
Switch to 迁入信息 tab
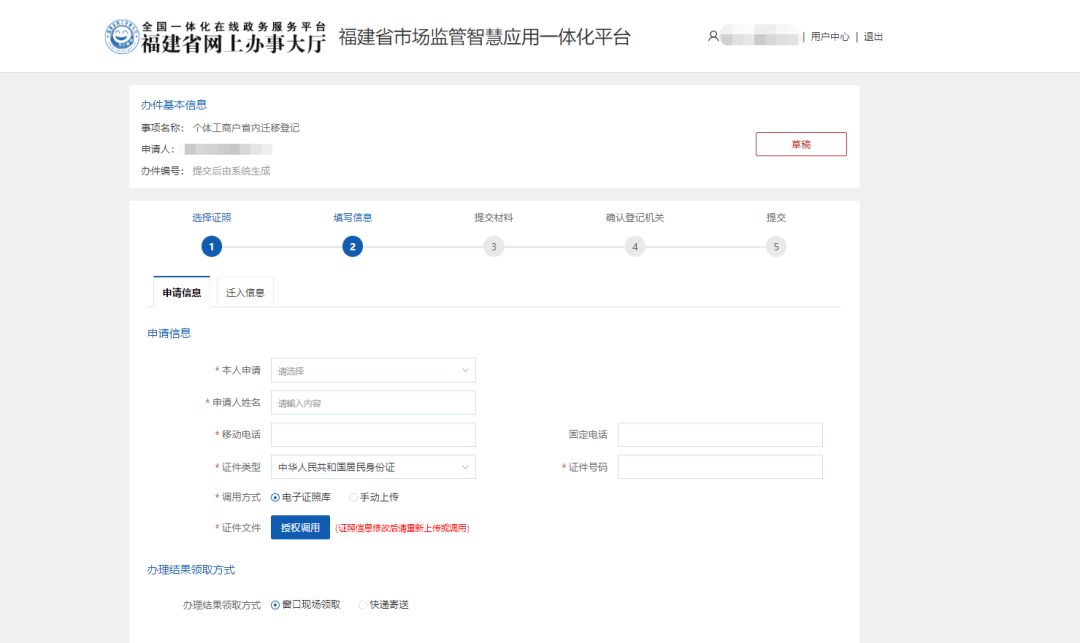click(x=245, y=293)
